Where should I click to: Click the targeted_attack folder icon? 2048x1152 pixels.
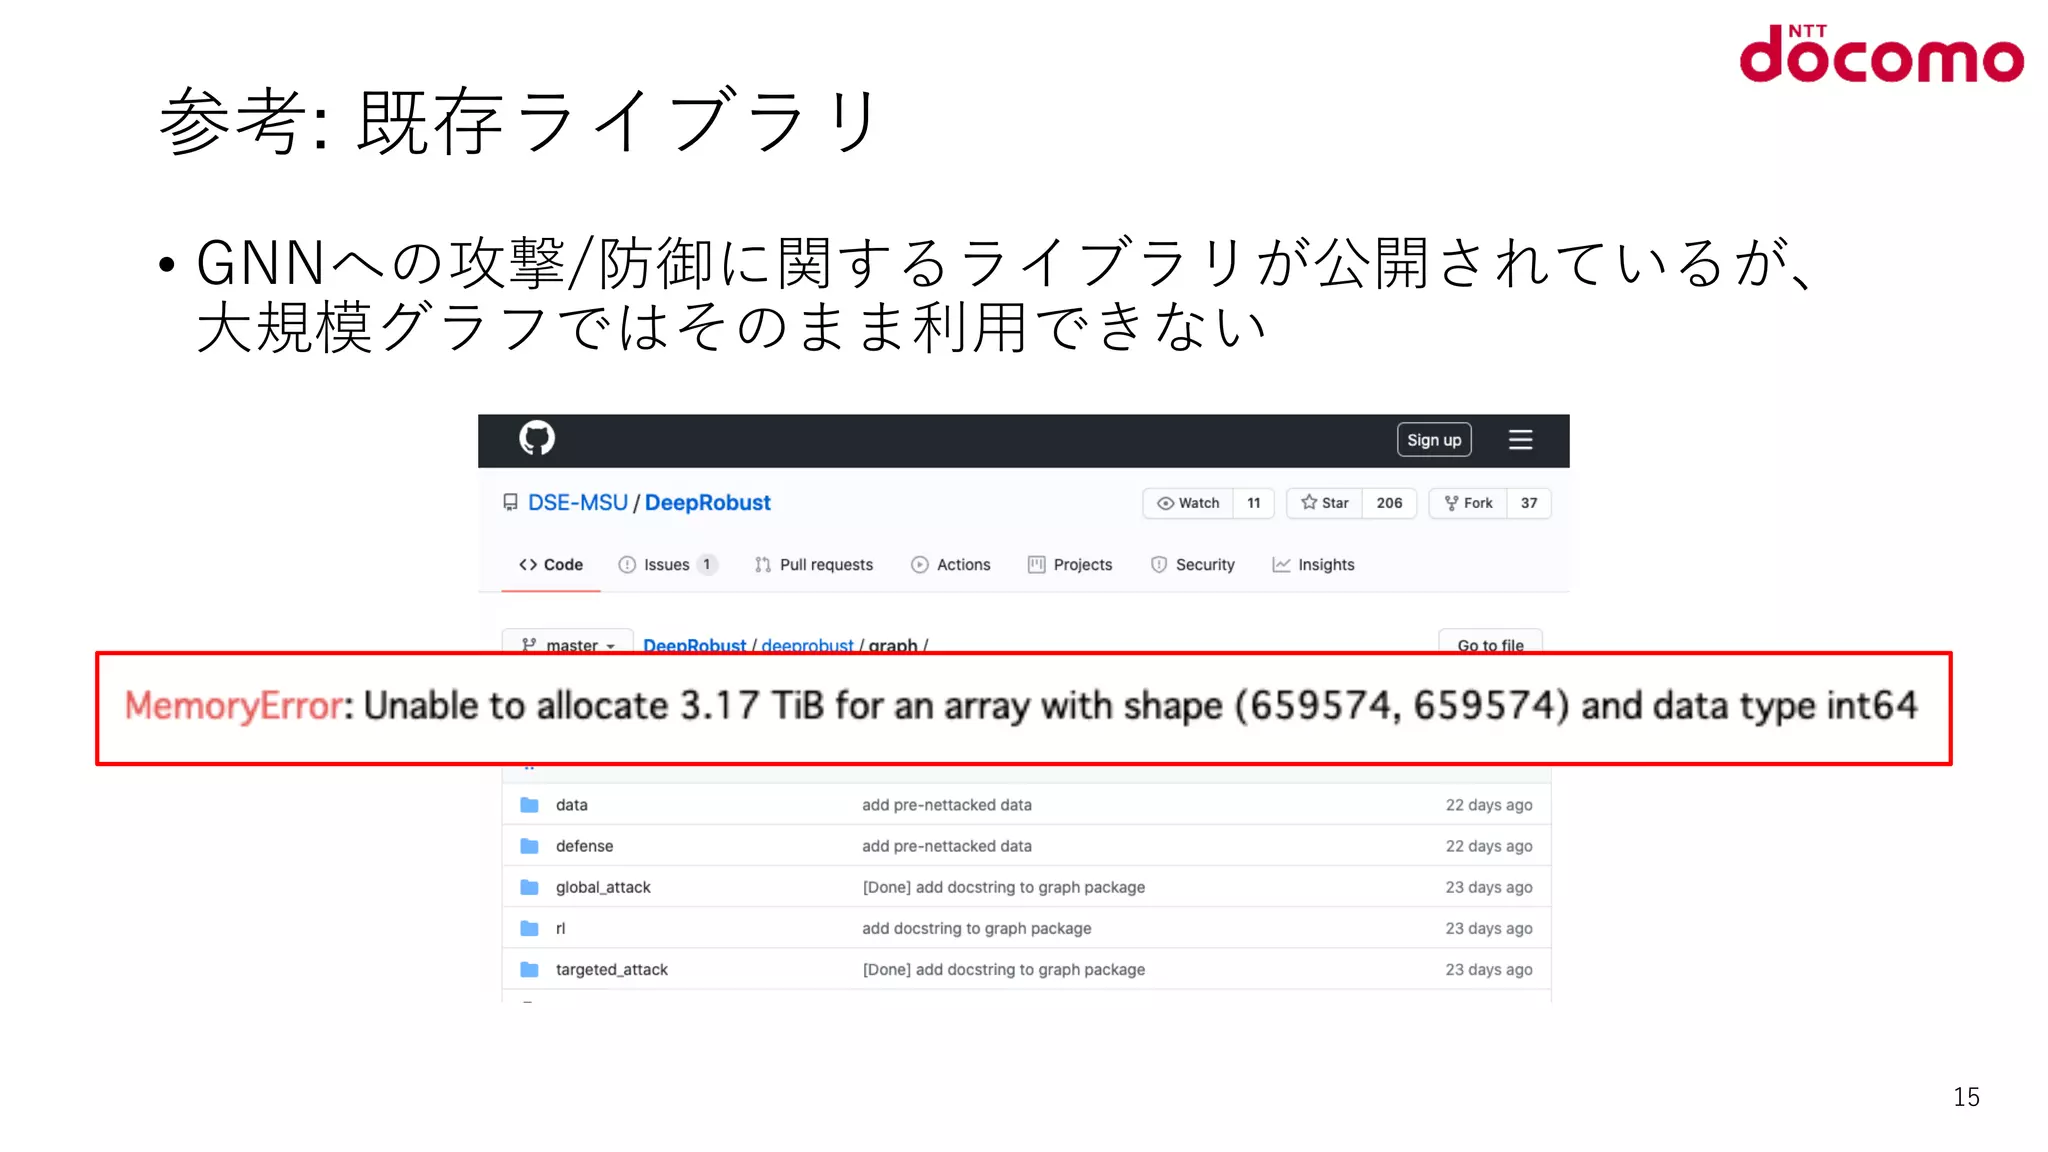pyautogui.click(x=530, y=970)
